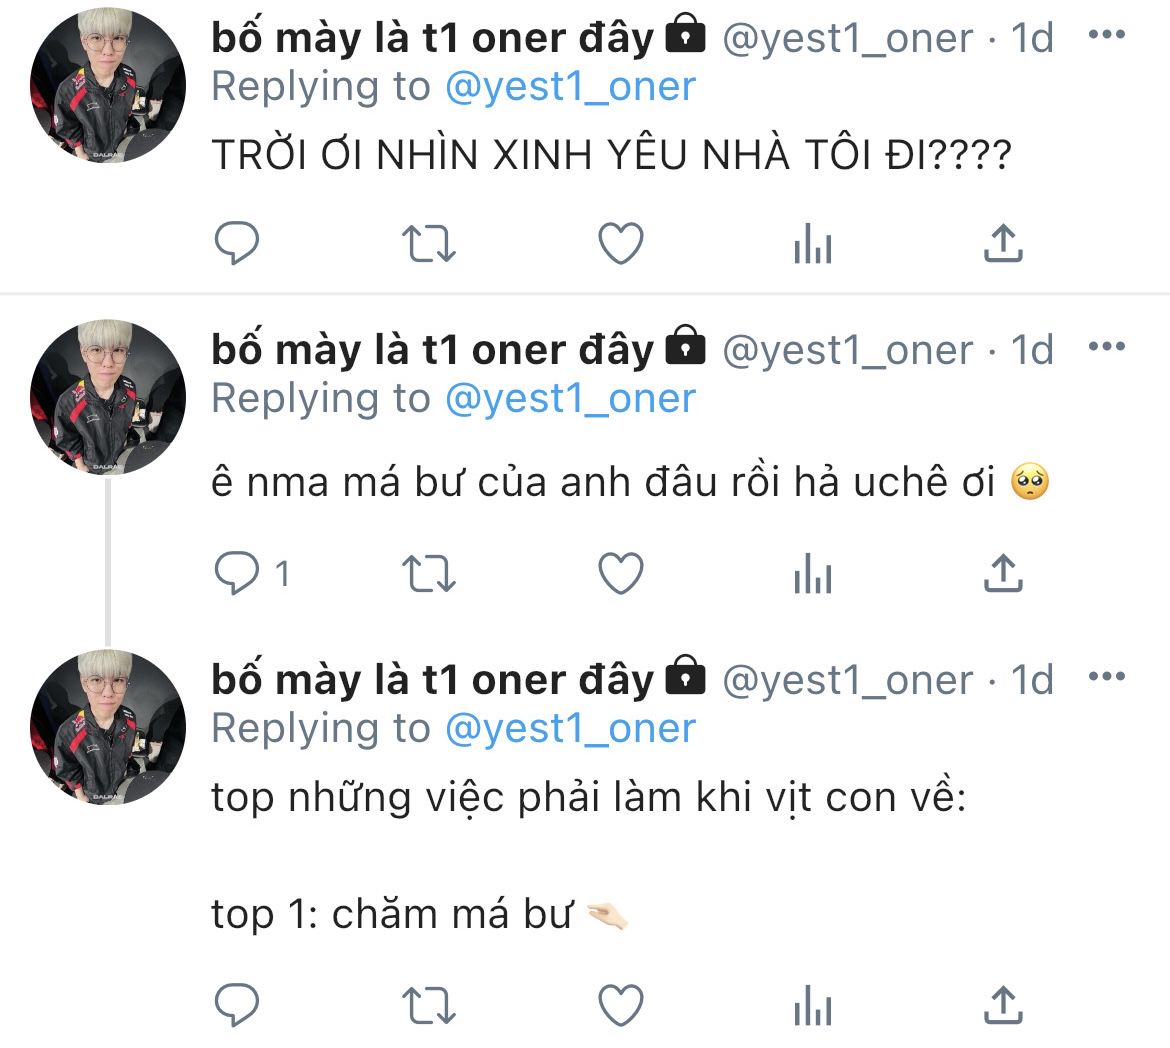View analytics of the first tweet
This screenshot has height=1048, width=1170.
click(813, 243)
